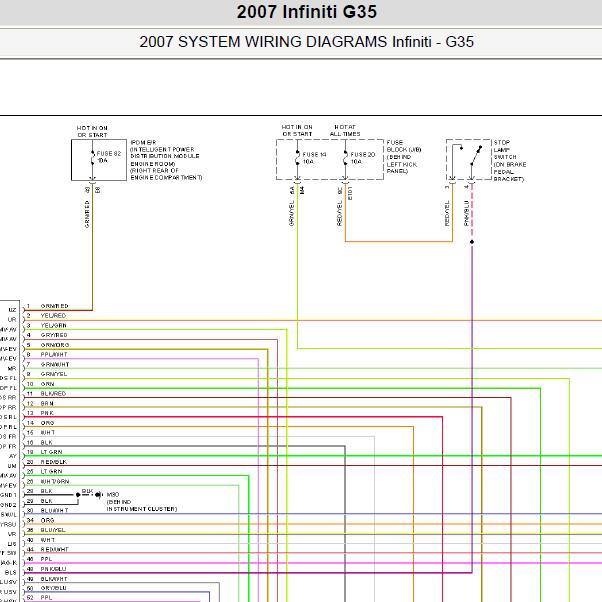
Task: Select pin 14 ORG wire label
Action: (x=47, y=423)
